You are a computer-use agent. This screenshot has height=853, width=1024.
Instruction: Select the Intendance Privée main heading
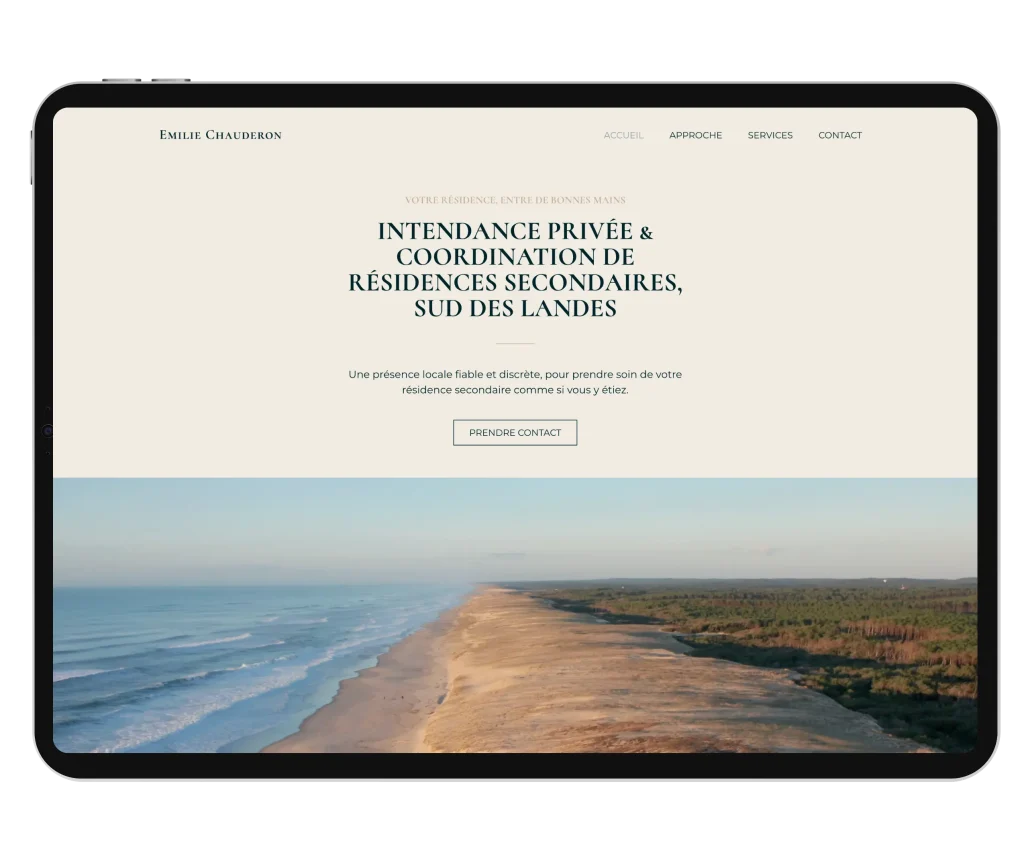[515, 269]
